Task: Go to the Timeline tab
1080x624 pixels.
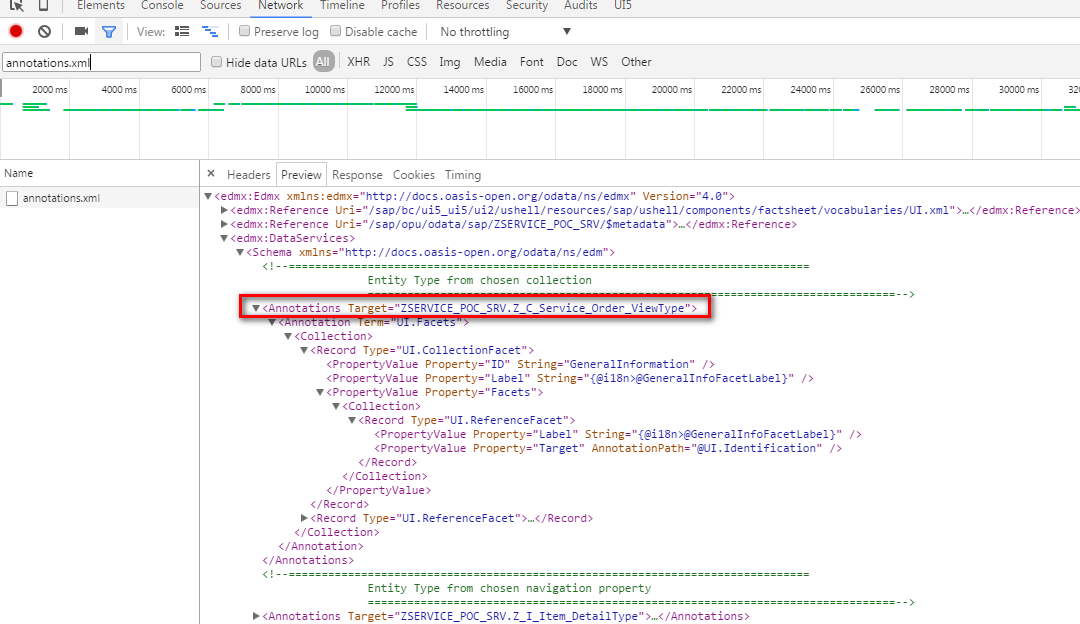Action: coord(342,6)
